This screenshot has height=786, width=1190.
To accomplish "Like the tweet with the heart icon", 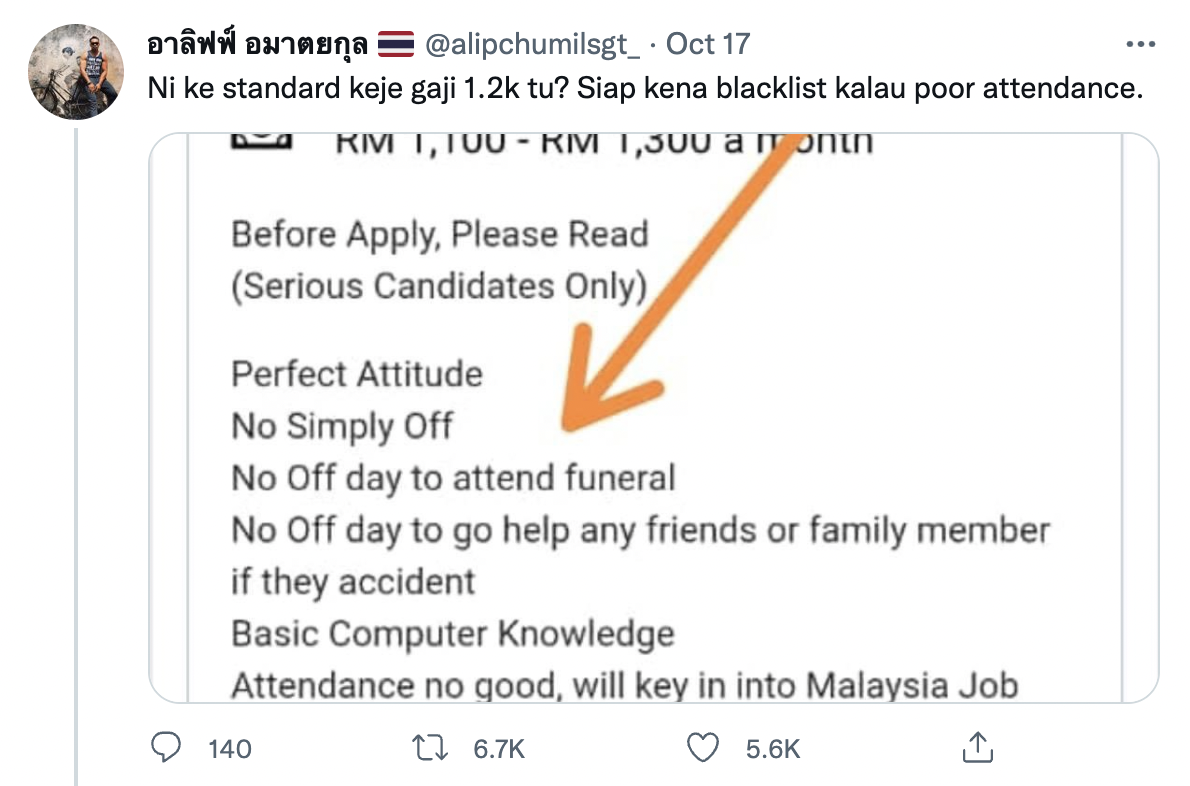I will tap(703, 748).
